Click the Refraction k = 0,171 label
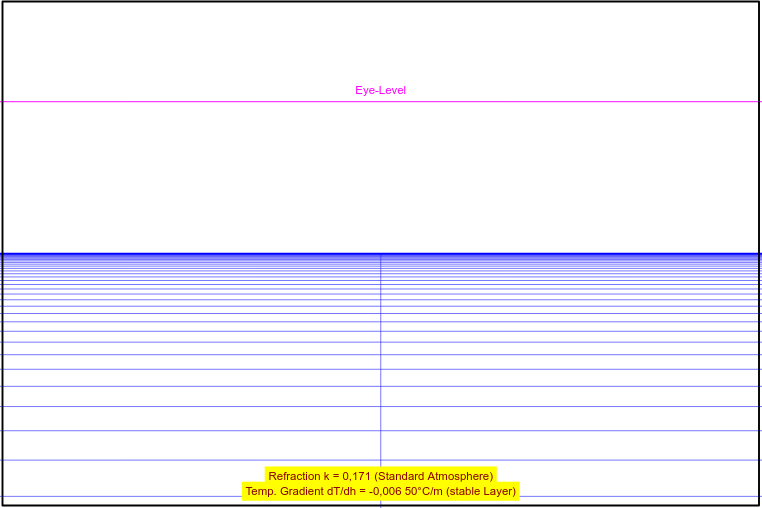This screenshot has height=508, width=762. 380,476
